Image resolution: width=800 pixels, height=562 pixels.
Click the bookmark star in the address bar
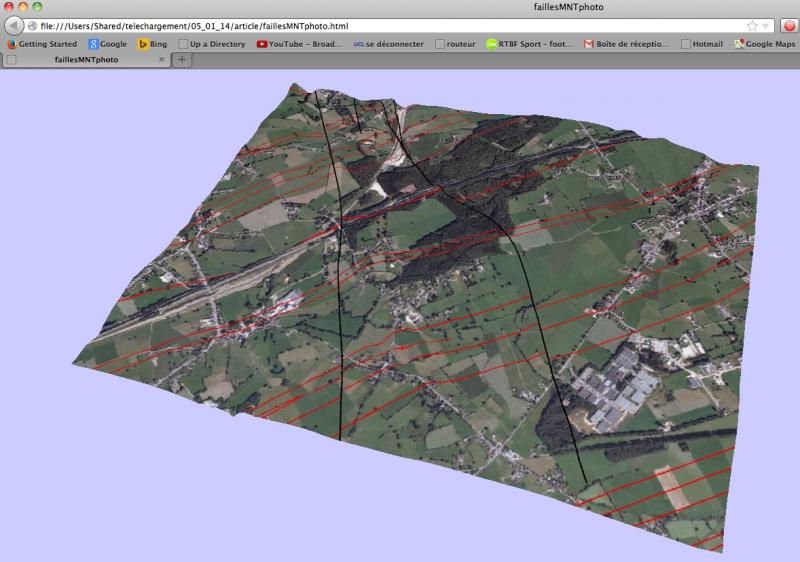[x=752, y=25]
